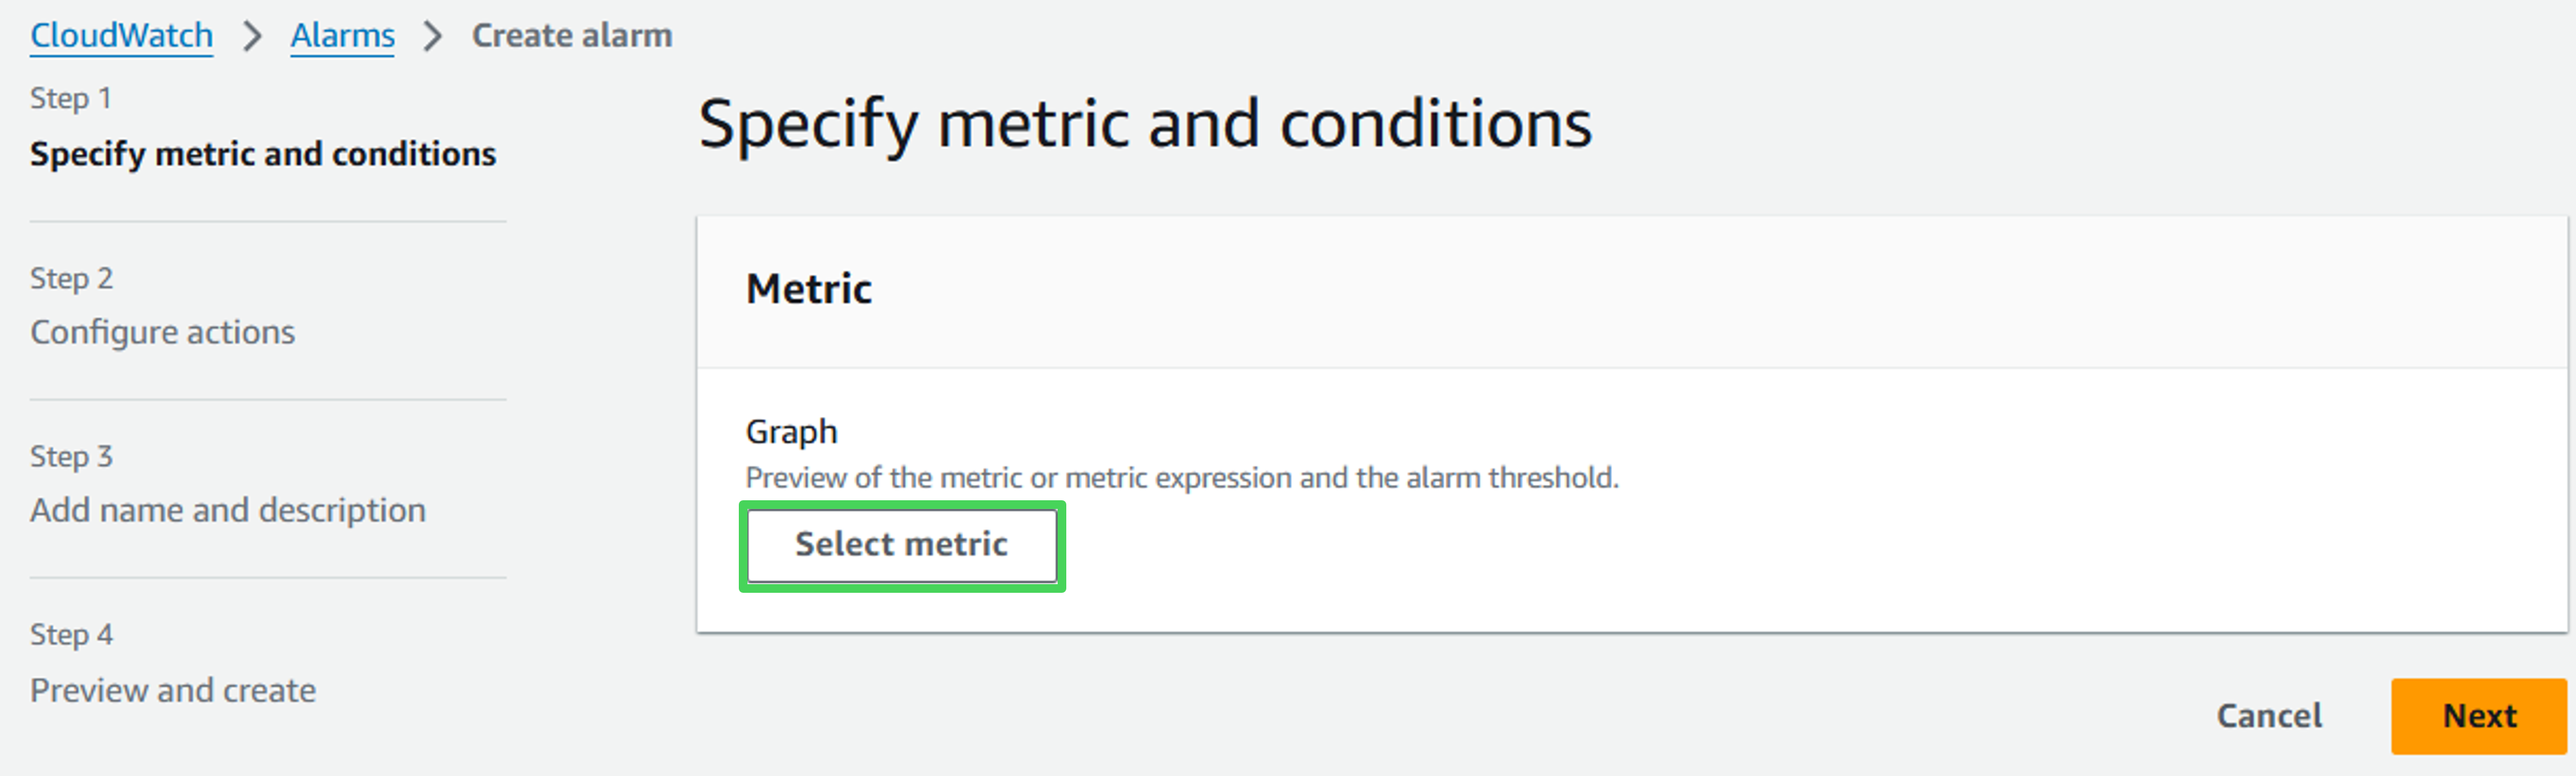Click the Step 2 label in sidebar
The image size is (2576, 776).
coord(71,278)
